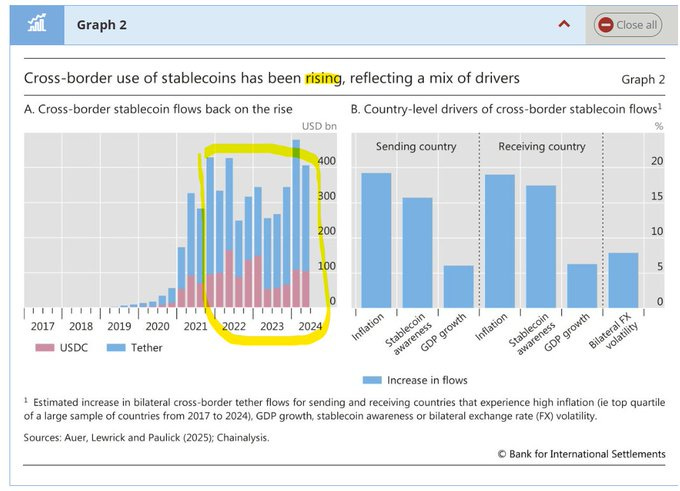This screenshot has height=491, width=680.
Task: Click the 2022 axis label
Action: pos(234,326)
